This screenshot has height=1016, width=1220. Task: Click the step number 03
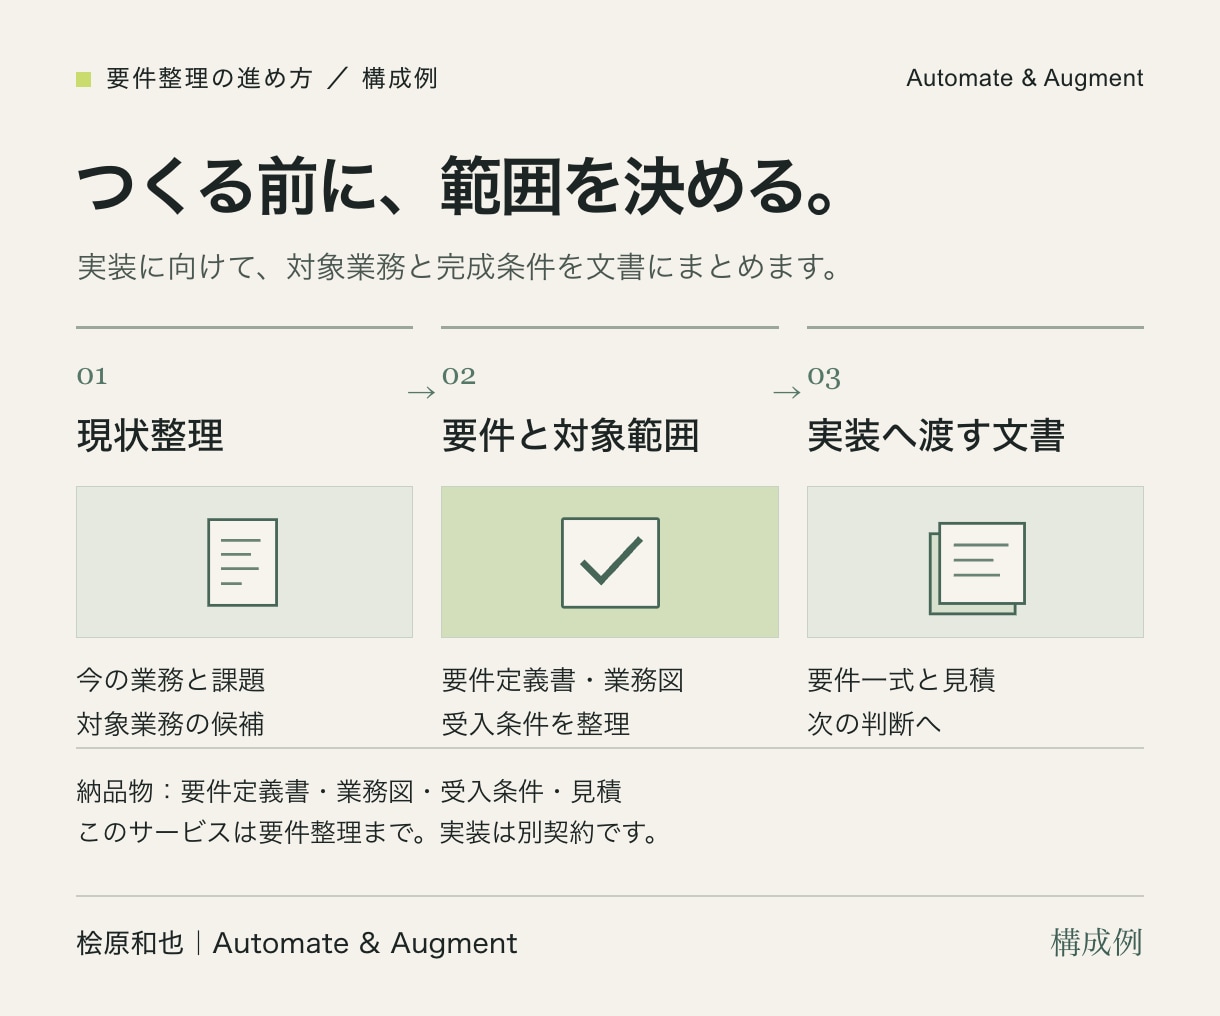point(824,377)
